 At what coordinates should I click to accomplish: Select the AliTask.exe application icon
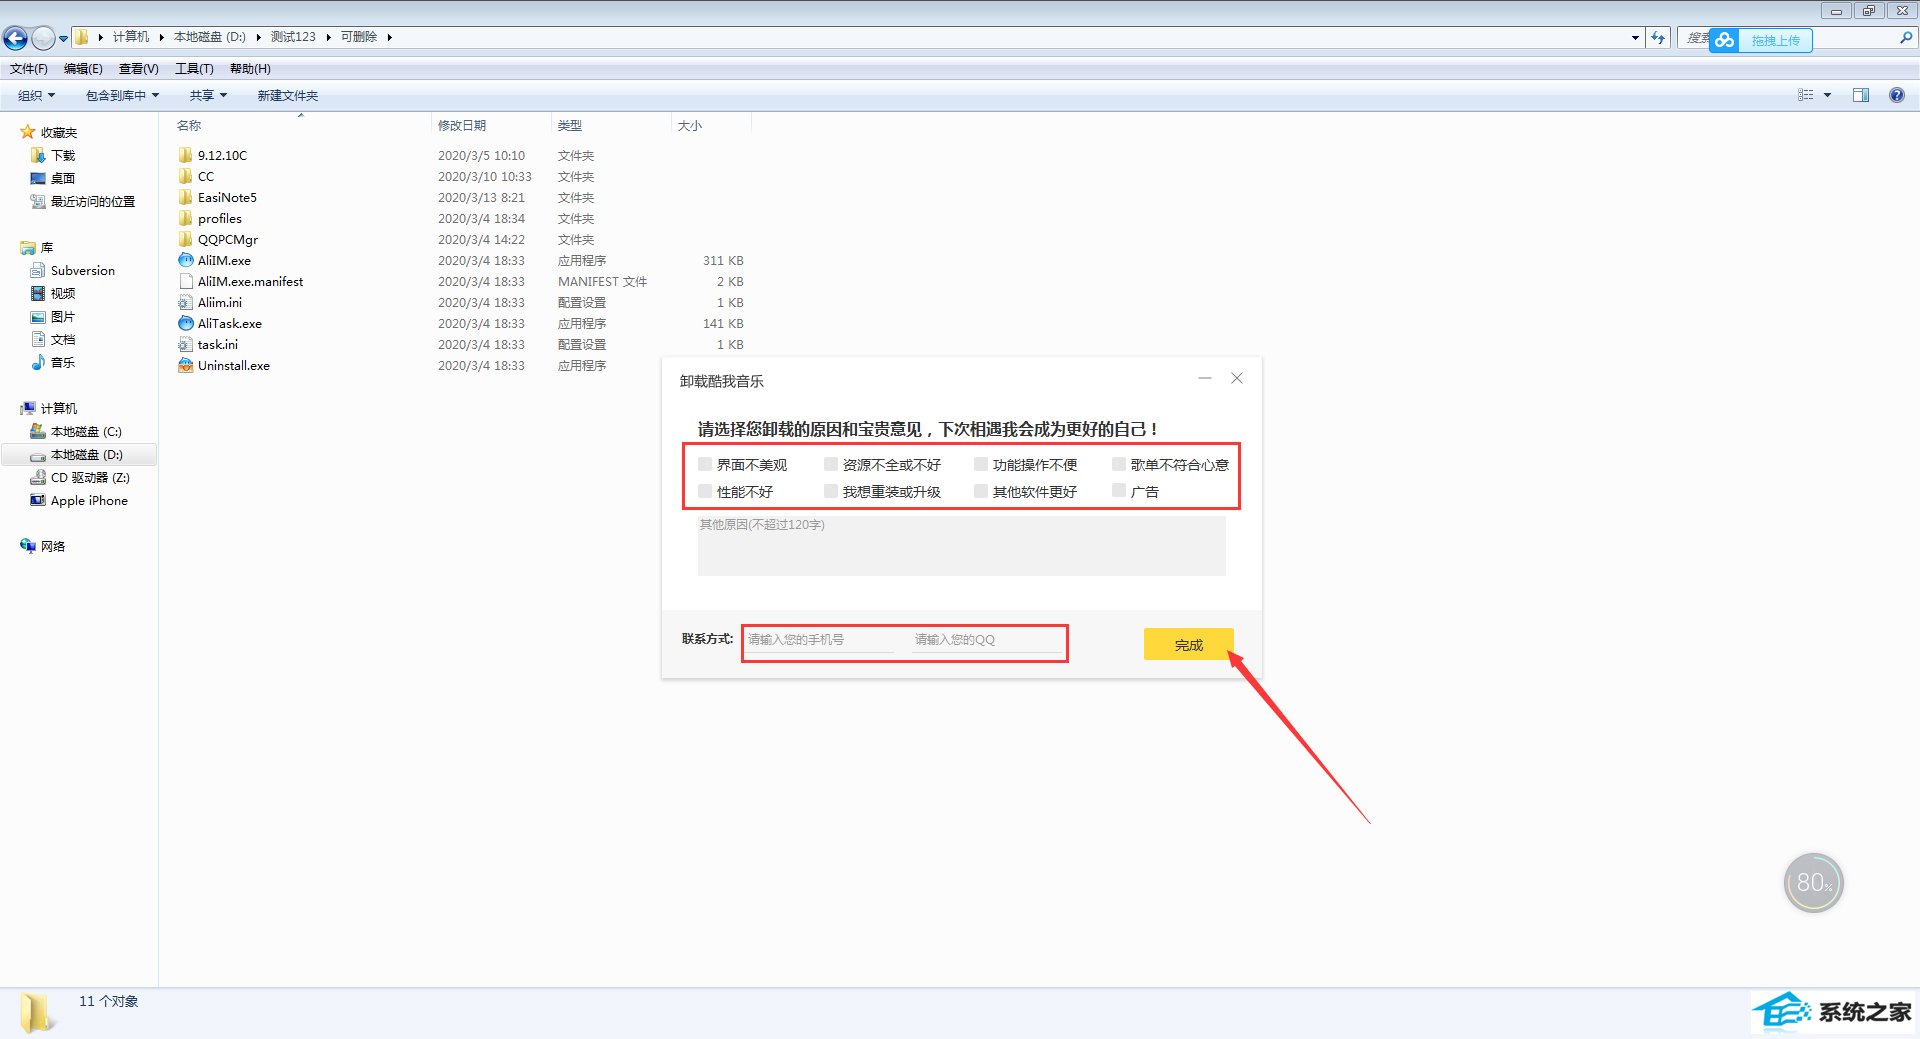coord(185,323)
